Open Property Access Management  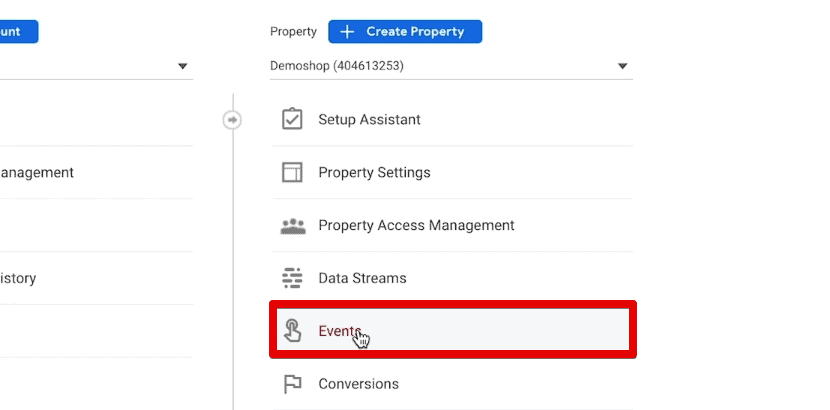[x=416, y=226]
